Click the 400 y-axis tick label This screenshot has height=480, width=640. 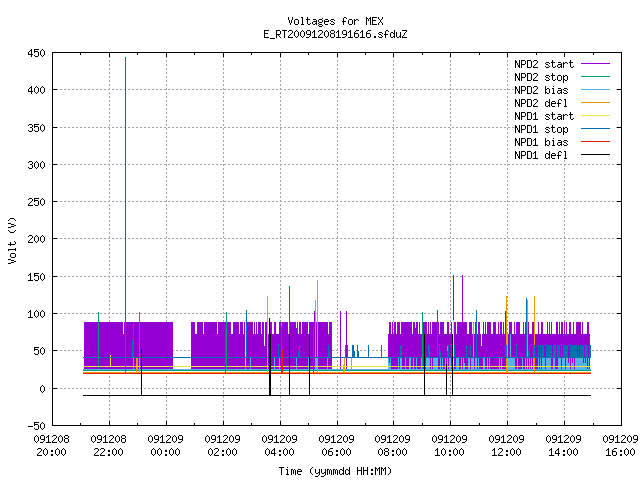36,90
